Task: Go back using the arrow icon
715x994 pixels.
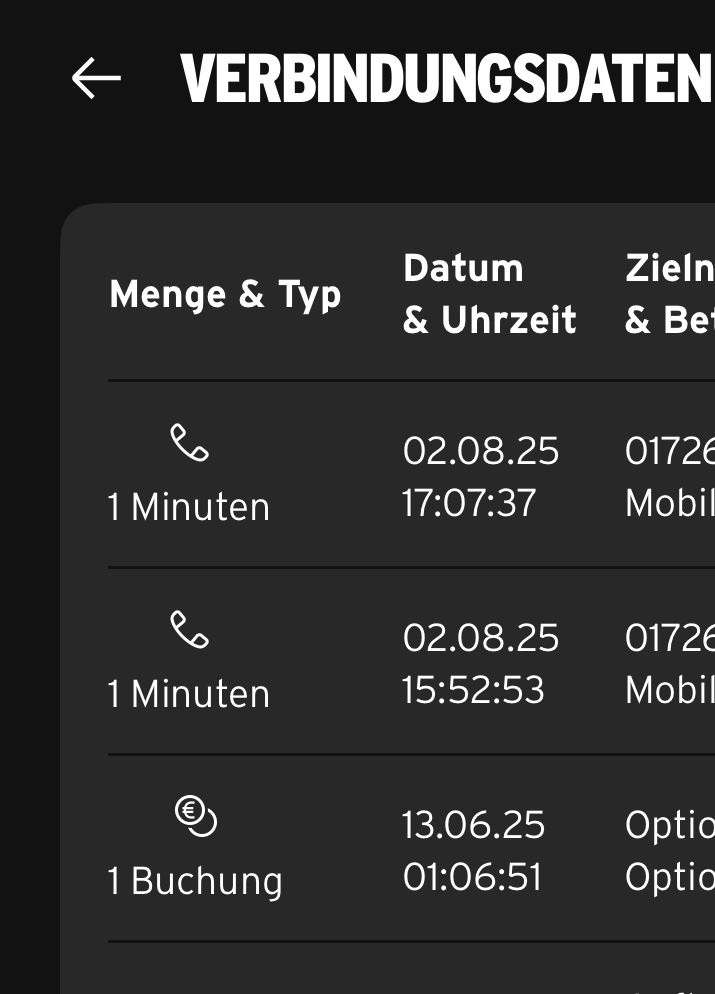Action: (96, 78)
